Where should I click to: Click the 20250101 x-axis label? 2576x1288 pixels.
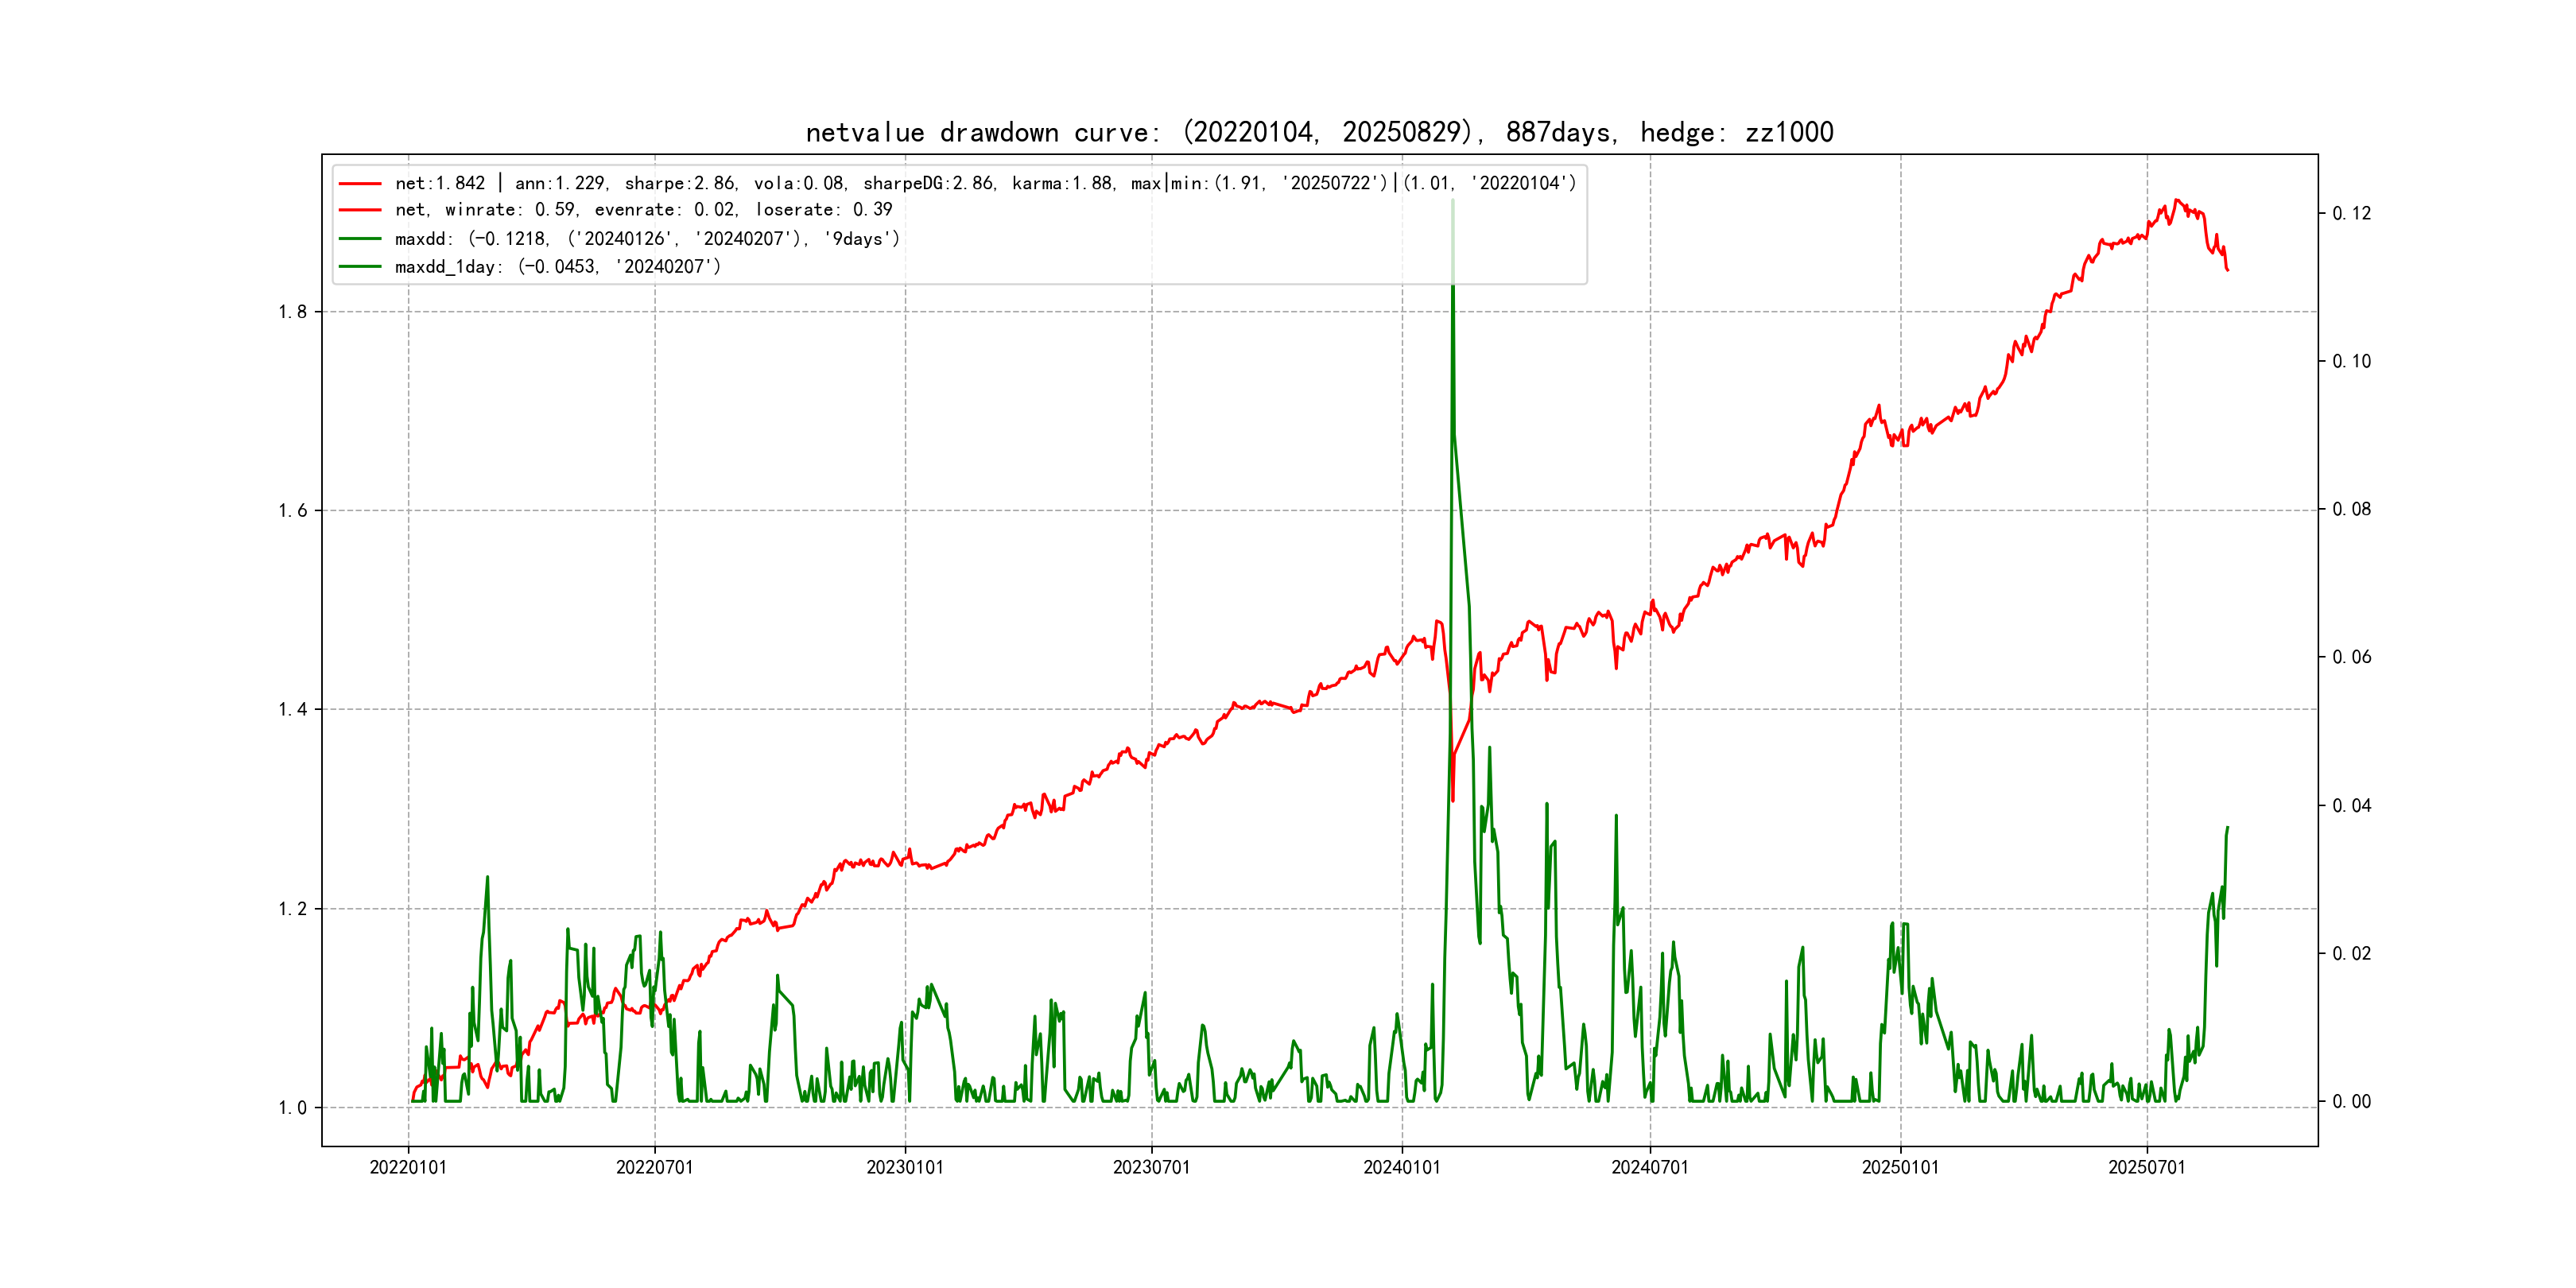coord(1900,1168)
